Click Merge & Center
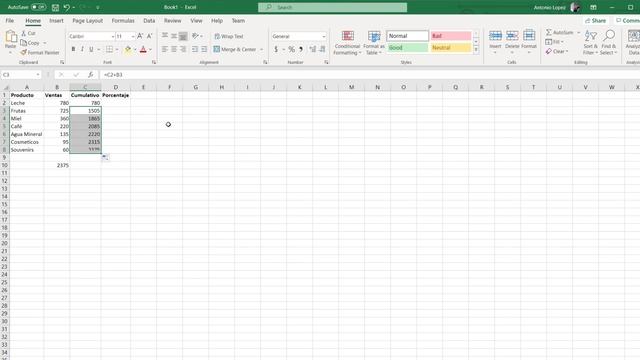This screenshot has width=640, height=360. 235,49
